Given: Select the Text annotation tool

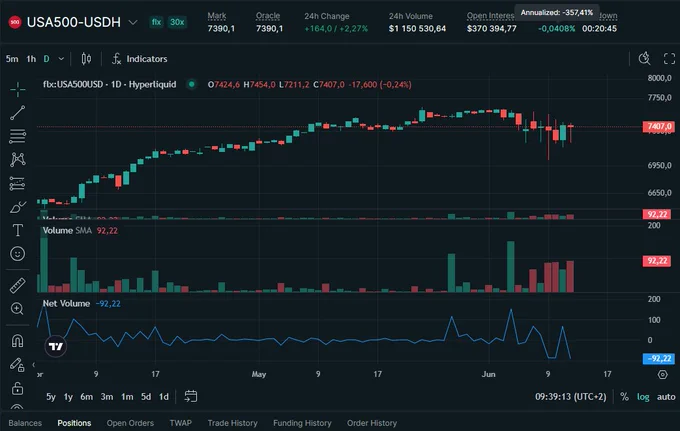Looking at the screenshot, I should [x=18, y=230].
